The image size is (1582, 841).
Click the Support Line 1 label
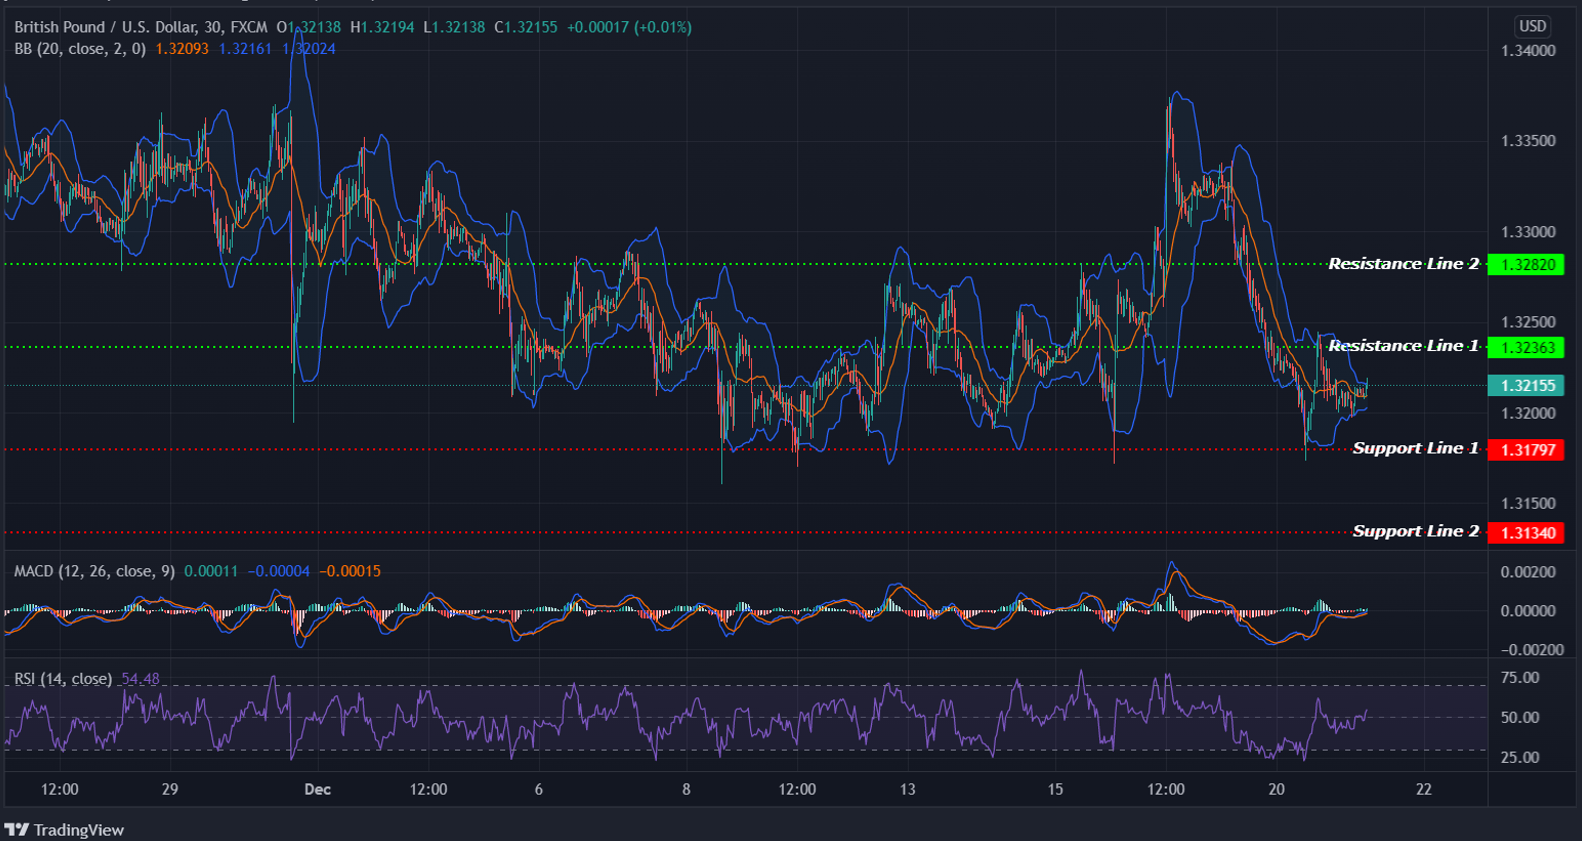coord(1415,448)
